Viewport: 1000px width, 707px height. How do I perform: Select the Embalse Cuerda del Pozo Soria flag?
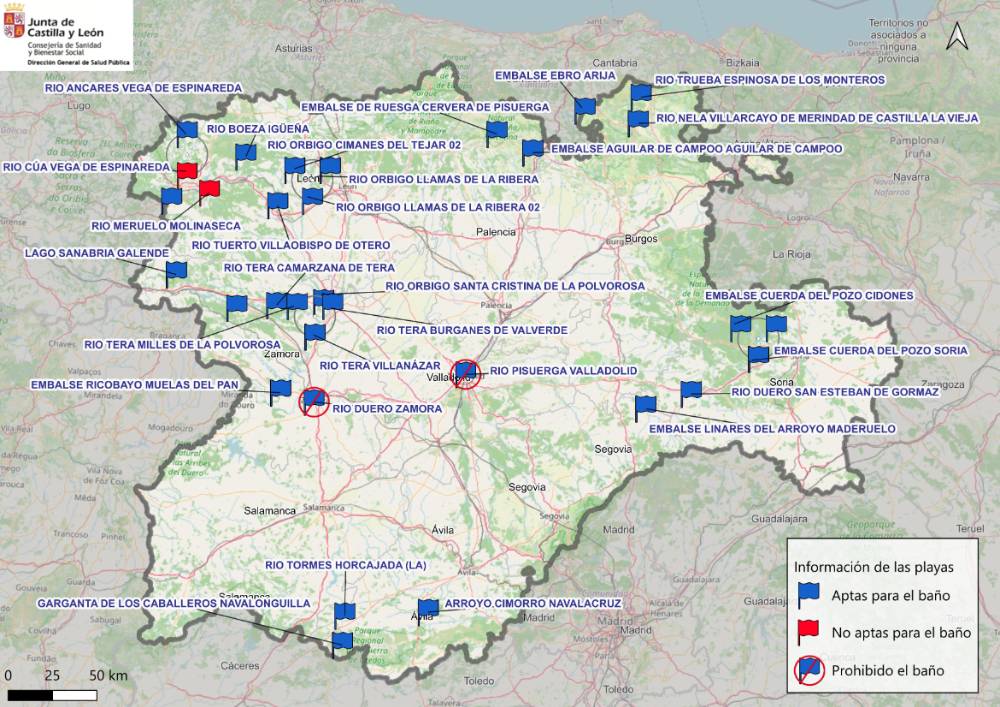[758, 359]
